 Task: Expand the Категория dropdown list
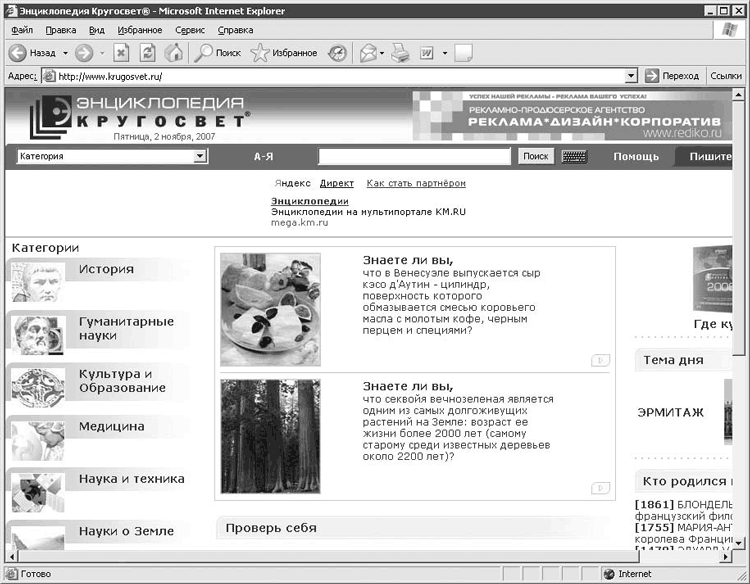coord(200,157)
